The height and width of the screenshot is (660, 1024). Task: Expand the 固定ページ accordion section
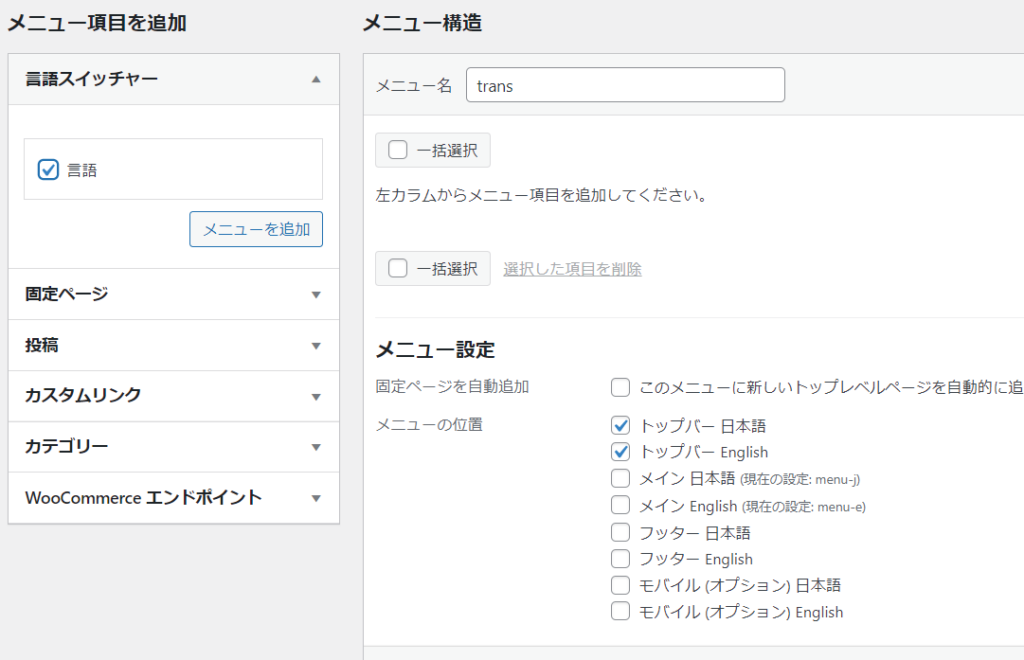pos(316,294)
